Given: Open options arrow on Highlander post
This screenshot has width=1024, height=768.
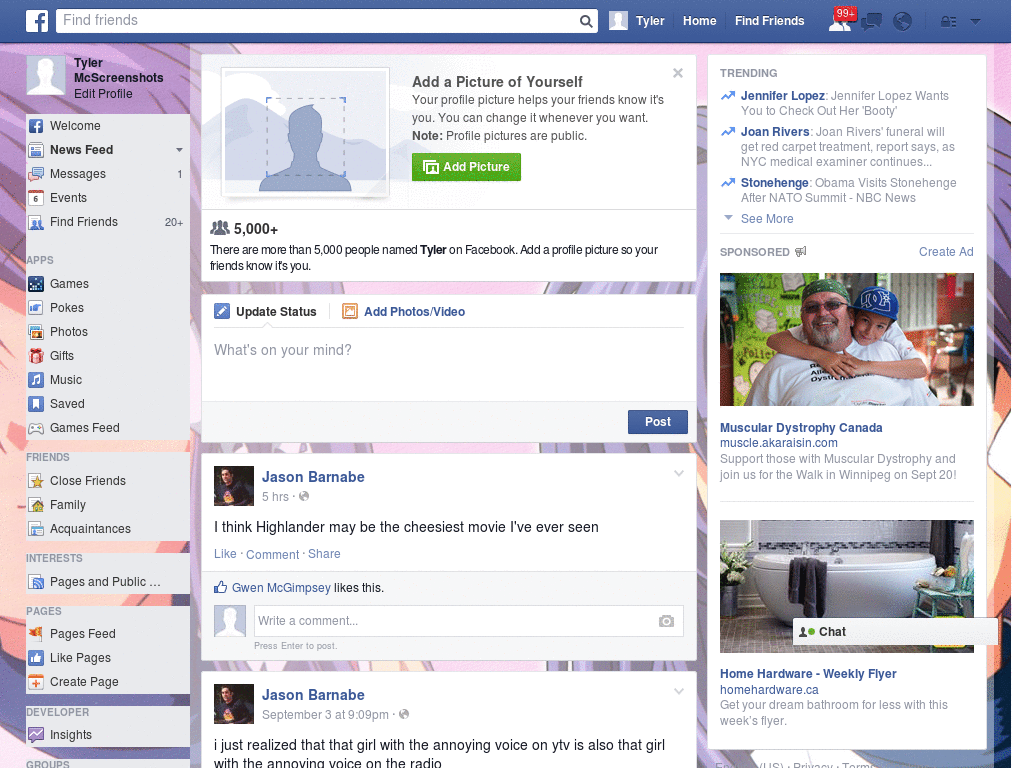Looking at the screenshot, I should (x=679, y=473).
